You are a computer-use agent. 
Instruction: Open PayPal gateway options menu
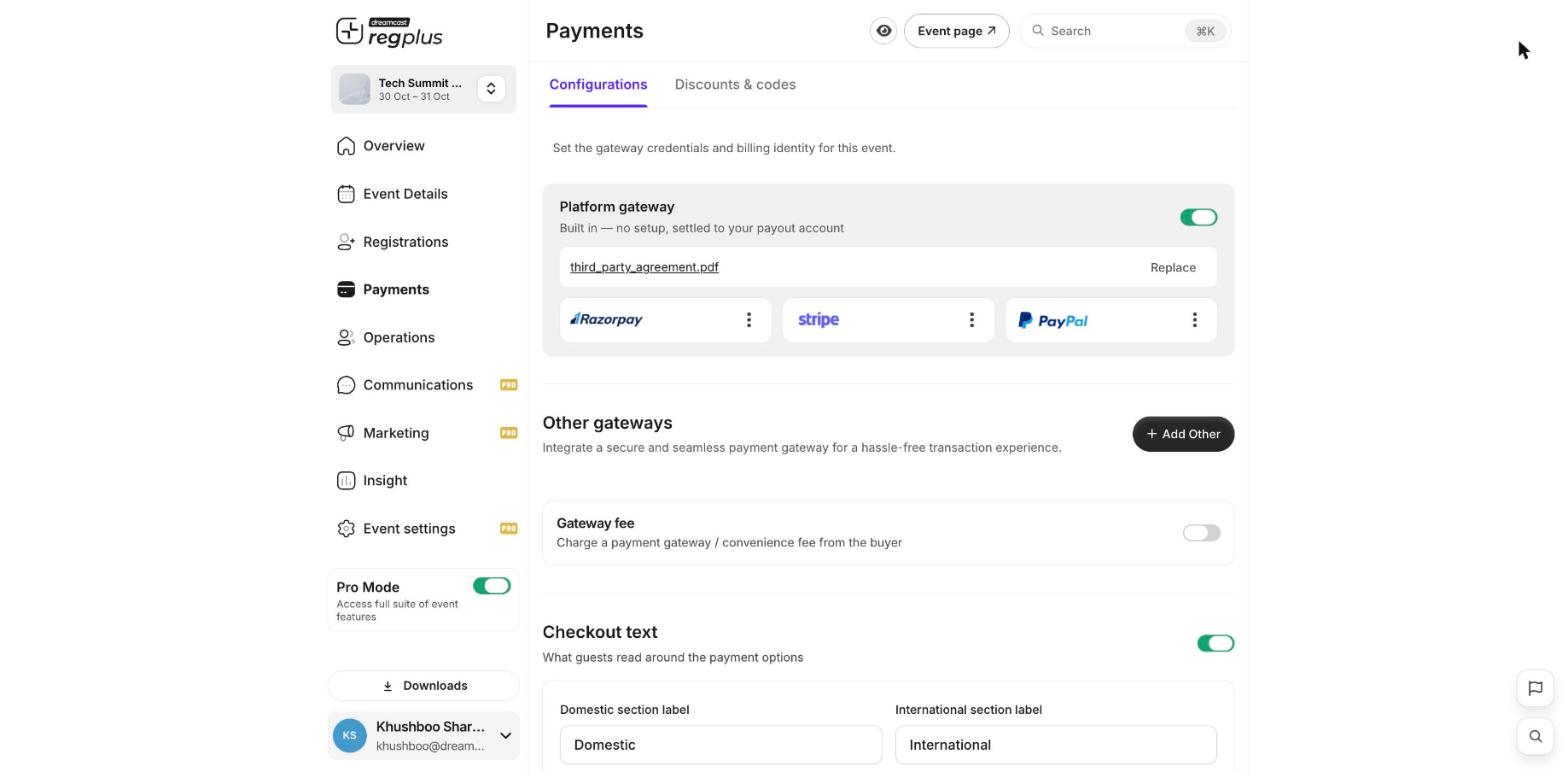tap(1195, 320)
